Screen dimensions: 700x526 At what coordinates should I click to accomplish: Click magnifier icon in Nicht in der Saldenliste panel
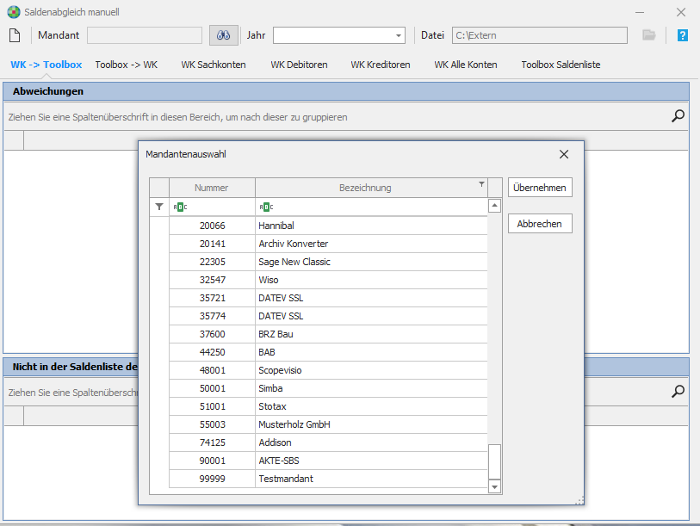click(x=678, y=392)
